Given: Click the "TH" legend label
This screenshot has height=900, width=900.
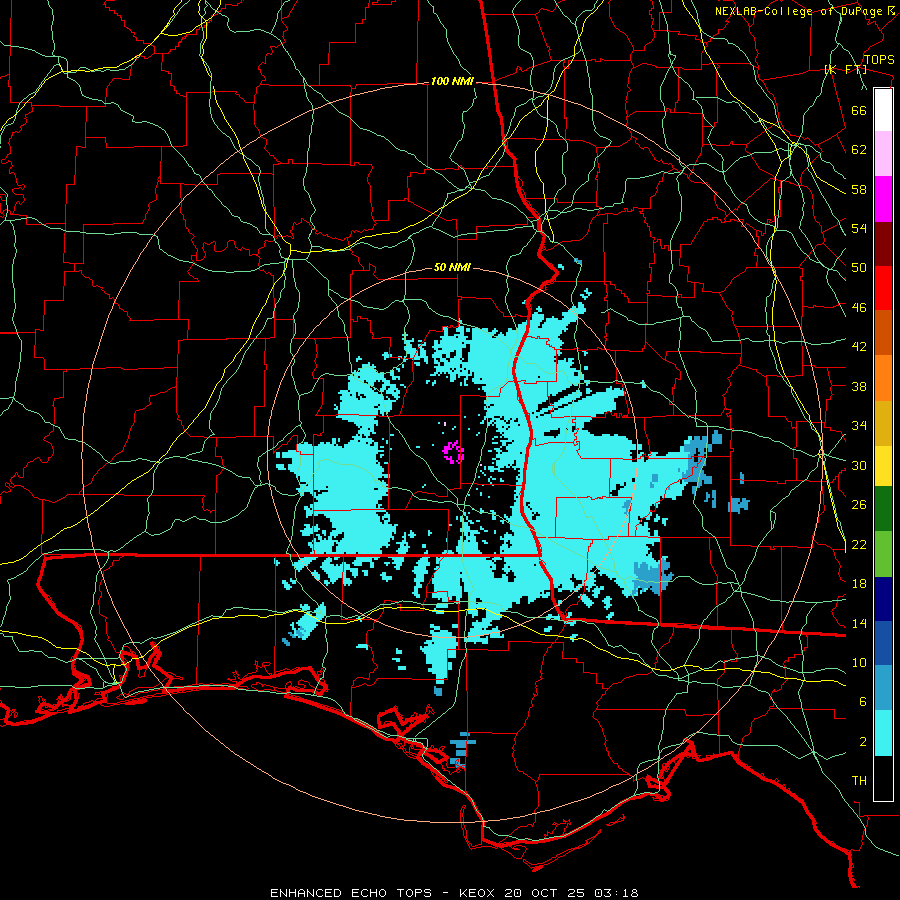Looking at the screenshot, I should click(x=859, y=781).
